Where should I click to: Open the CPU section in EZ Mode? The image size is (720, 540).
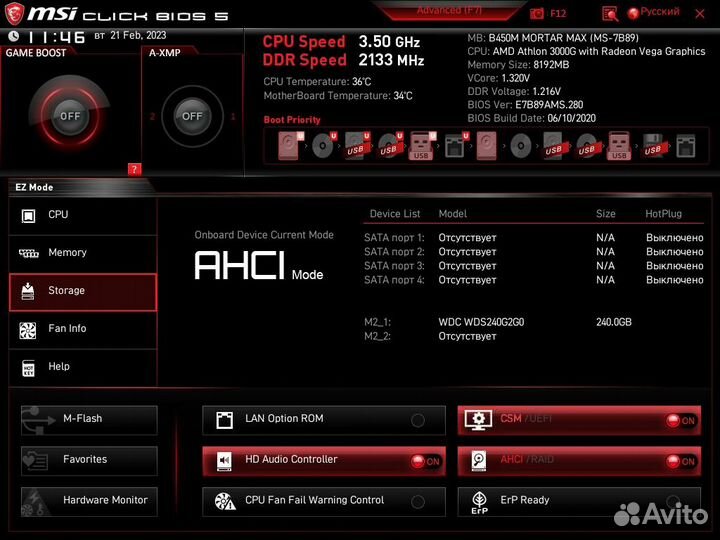tap(83, 215)
